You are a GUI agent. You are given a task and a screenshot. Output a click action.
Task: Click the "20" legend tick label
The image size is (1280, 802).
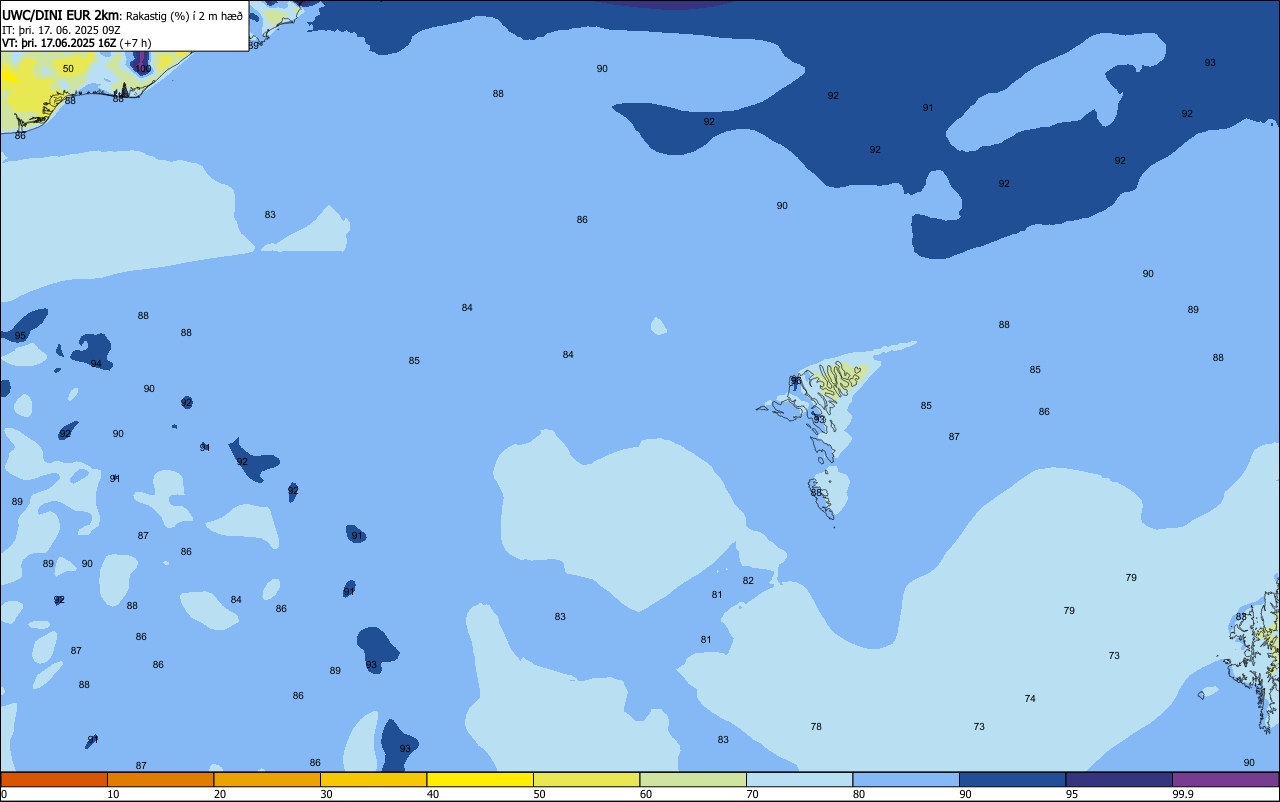220,794
